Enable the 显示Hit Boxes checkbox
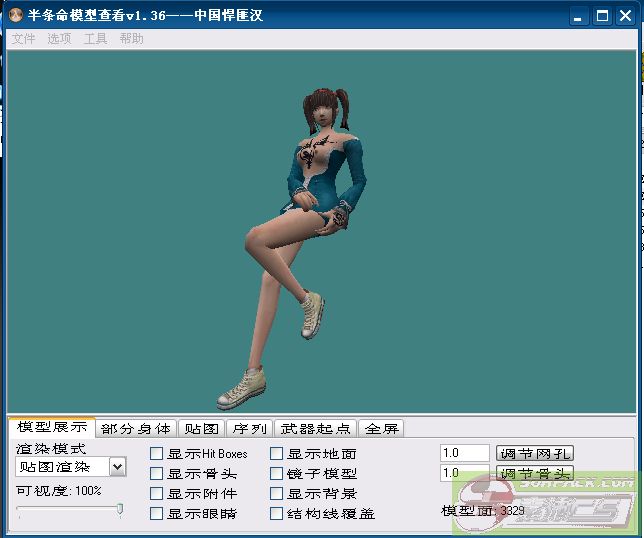Viewport: 644px width, 538px height. pyautogui.click(x=157, y=454)
